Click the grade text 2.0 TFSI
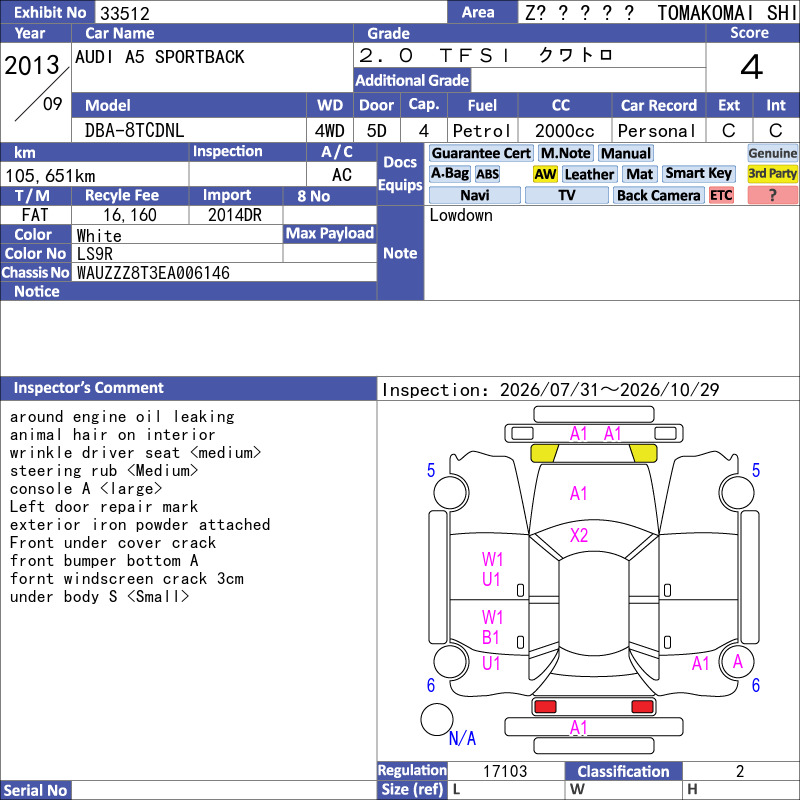Image resolution: width=800 pixels, height=800 pixels. click(434, 55)
